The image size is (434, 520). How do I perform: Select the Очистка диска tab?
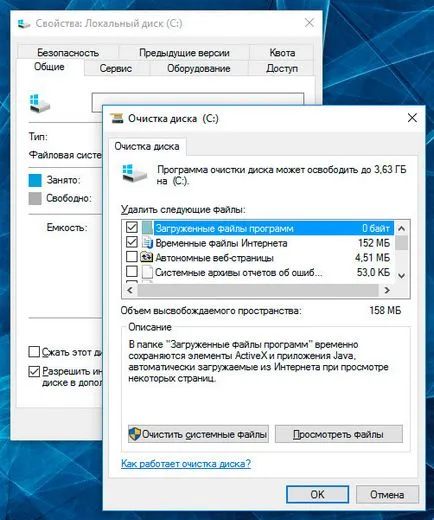[147, 146]
